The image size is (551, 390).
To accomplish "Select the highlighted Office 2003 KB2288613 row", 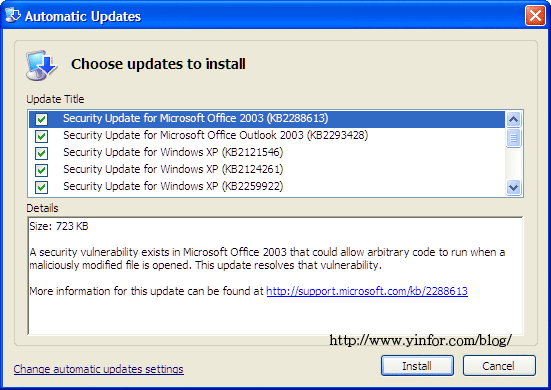I will tap(267, 119).
